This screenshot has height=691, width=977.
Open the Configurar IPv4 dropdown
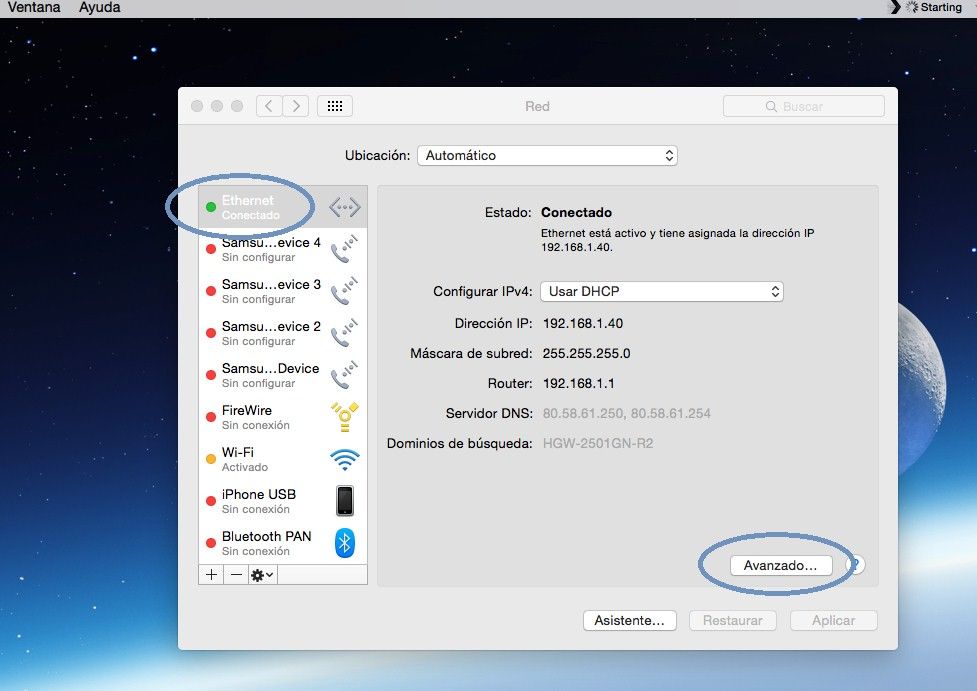click(662, 291)
